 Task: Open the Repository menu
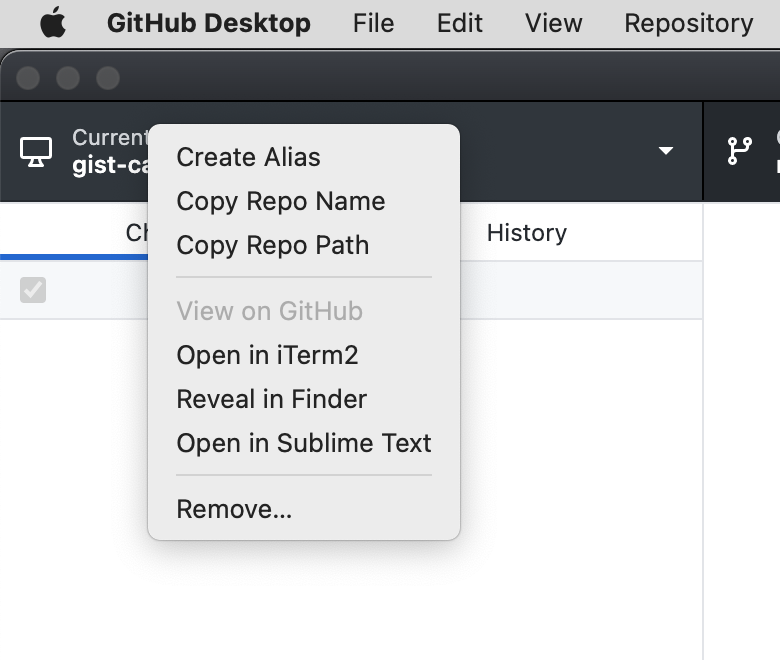click(688, 23)
